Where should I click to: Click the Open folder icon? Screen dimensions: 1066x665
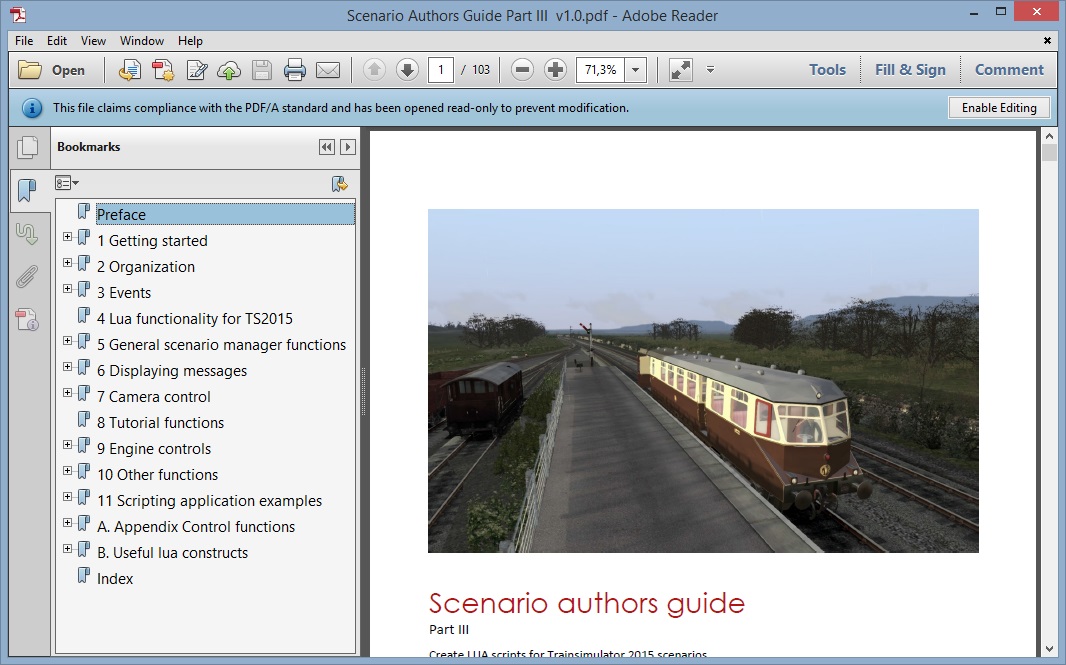pyautogui.click(x=29, y=69)
